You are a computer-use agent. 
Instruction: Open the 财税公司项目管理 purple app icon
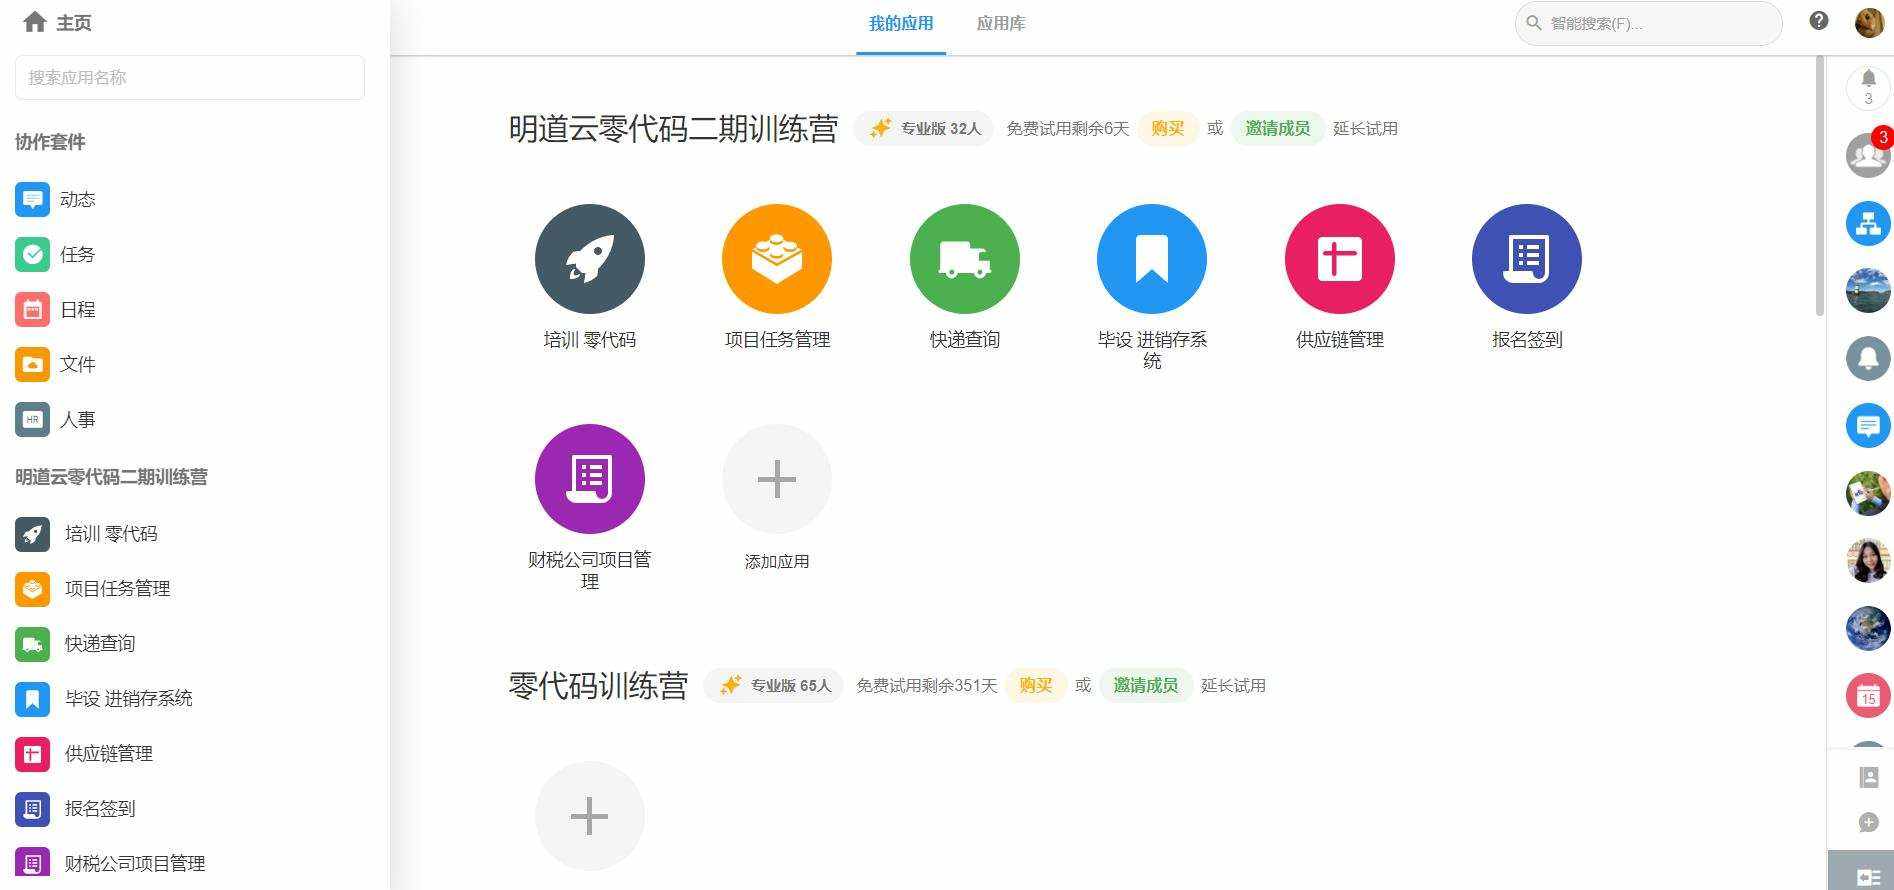click(589, 479)
